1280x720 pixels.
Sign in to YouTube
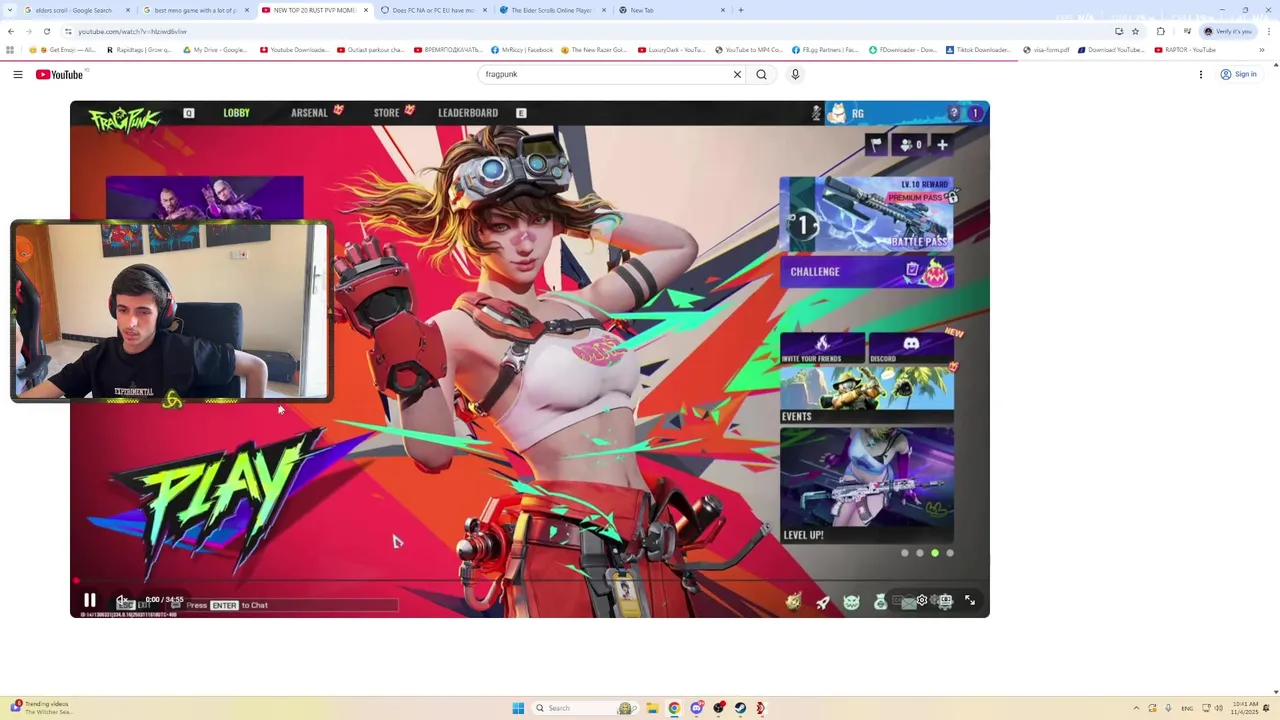(1239, 74)
